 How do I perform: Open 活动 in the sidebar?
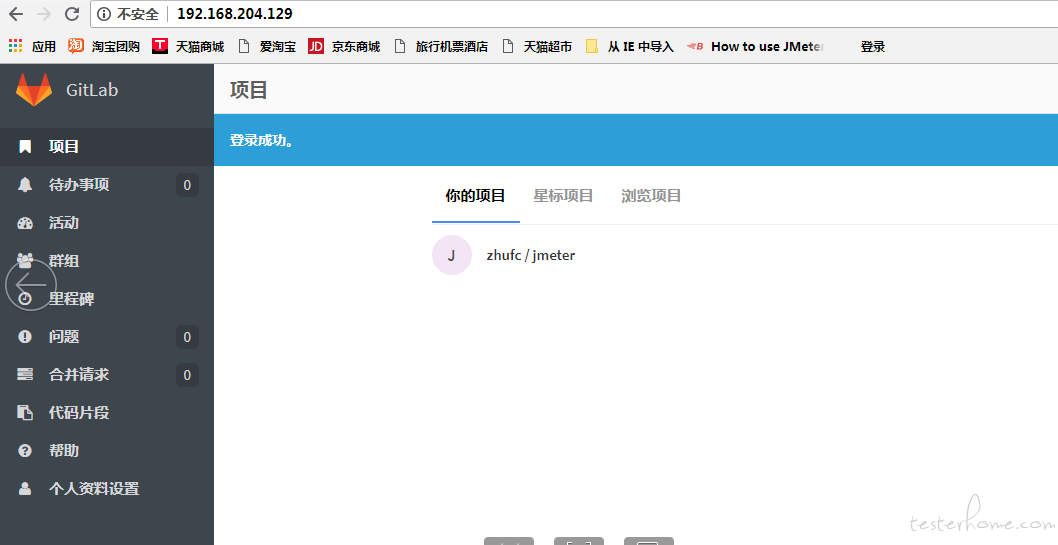pyautogui.click(x=107, y=223)
